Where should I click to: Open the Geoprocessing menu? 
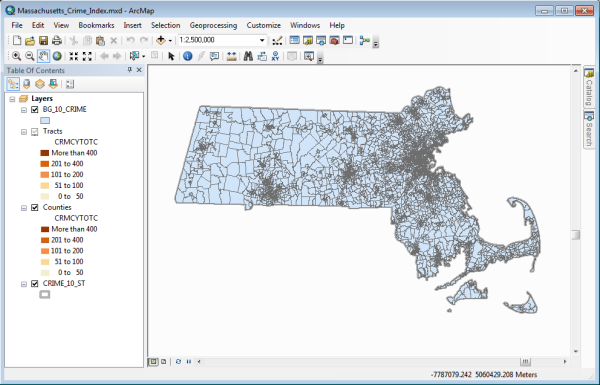[214, 25]
